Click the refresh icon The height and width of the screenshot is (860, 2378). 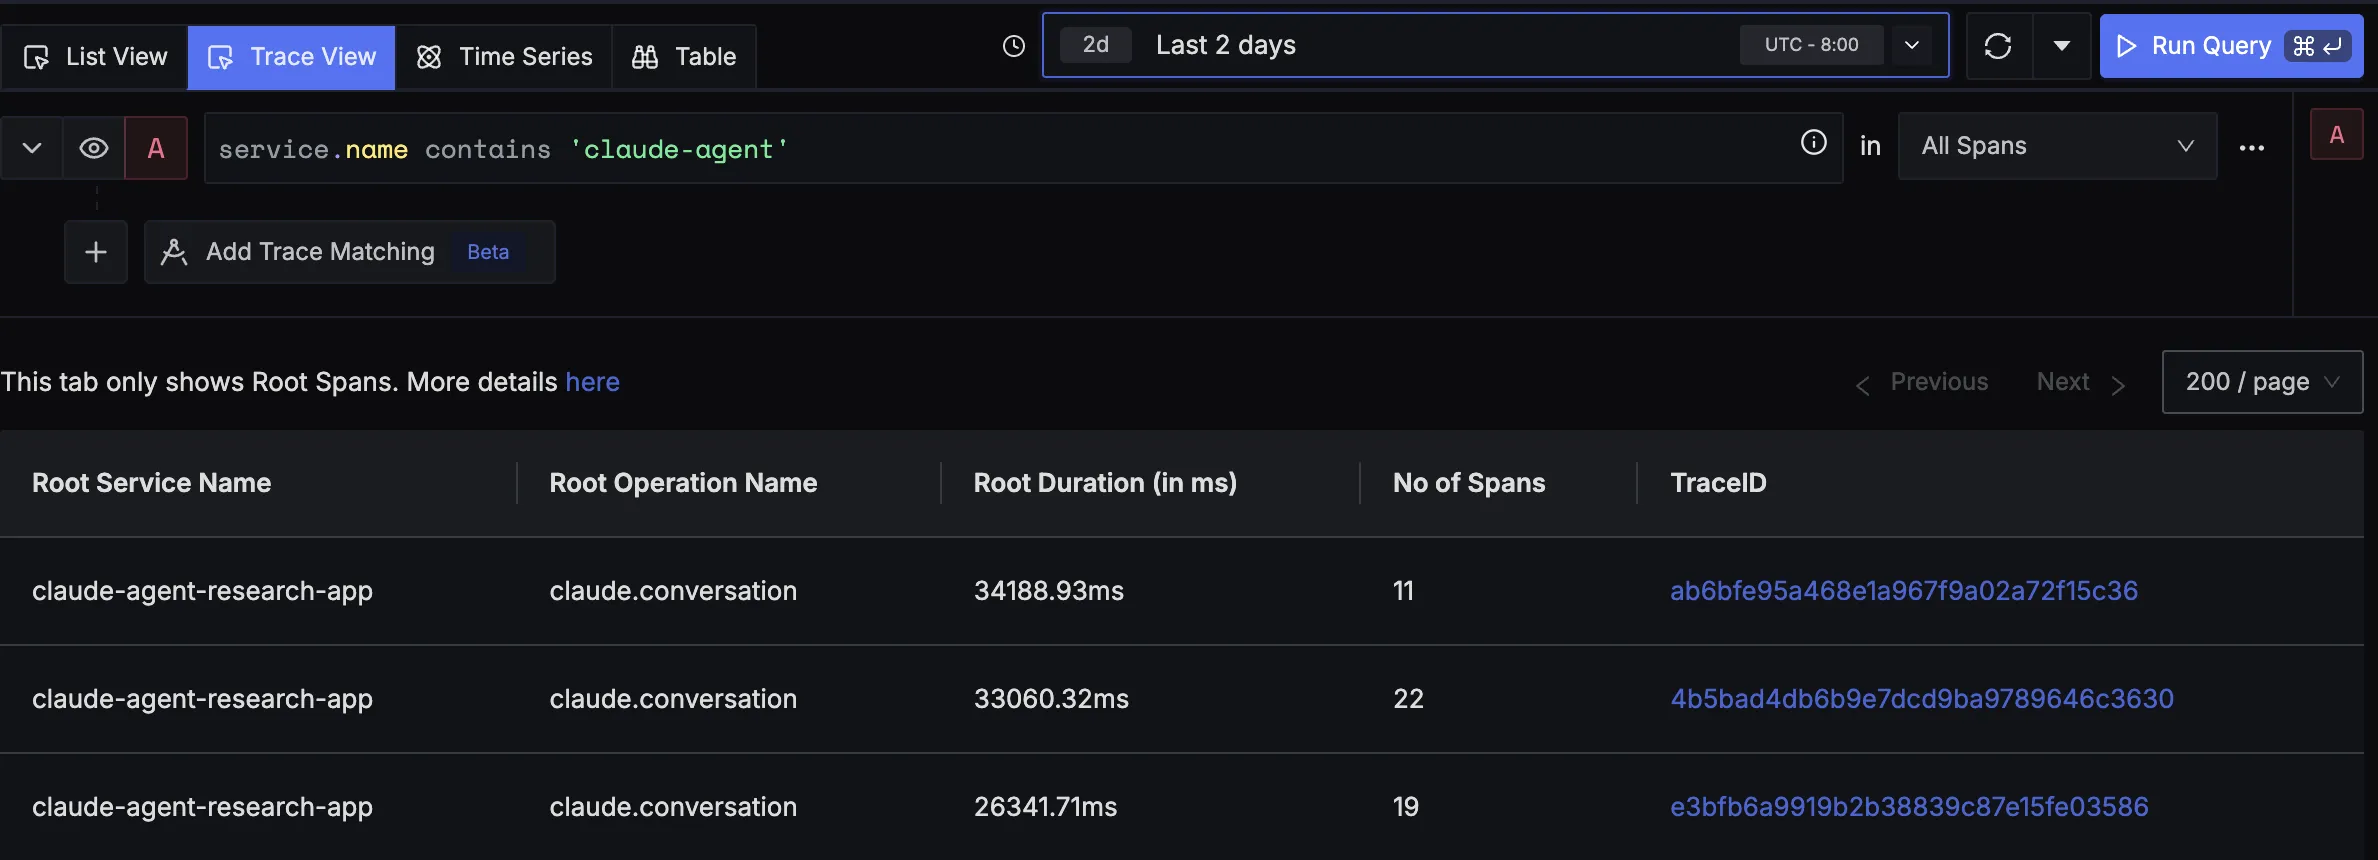coord(1997,46)
